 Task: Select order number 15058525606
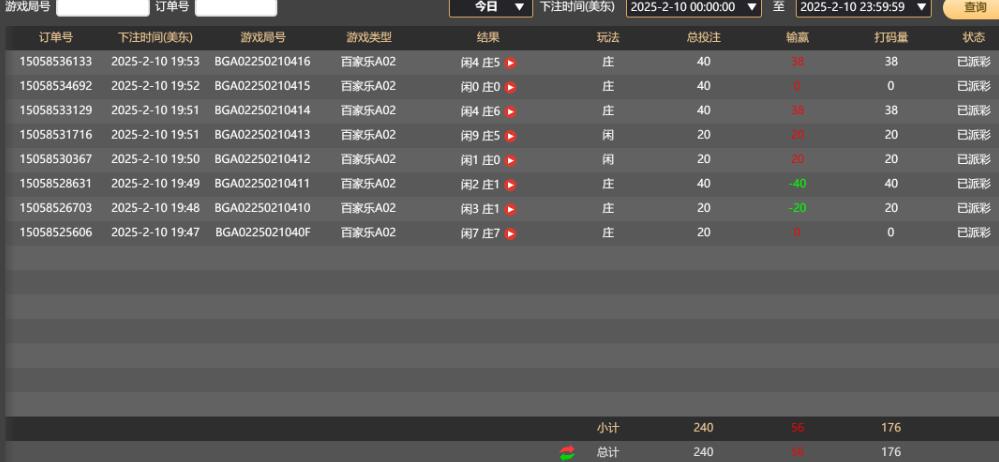pyautogui.click(x=55, y=233)
